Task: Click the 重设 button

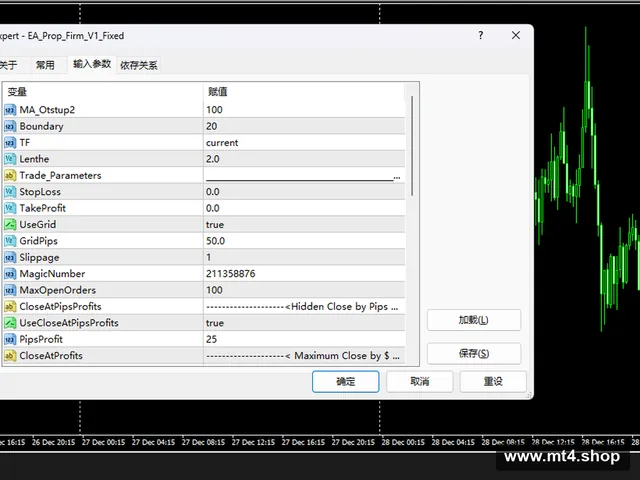Action: (x=493, y=382)
